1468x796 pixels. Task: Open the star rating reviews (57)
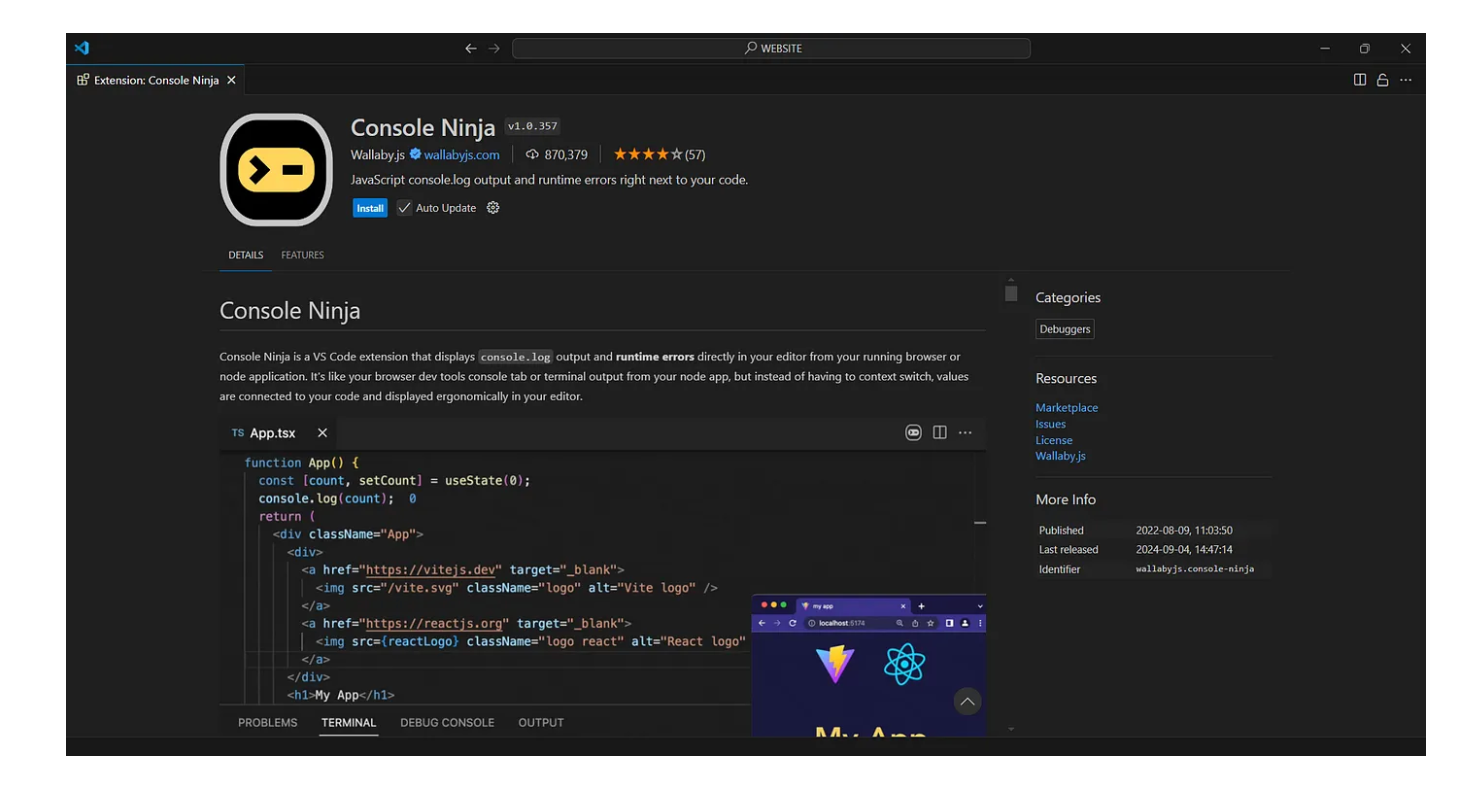click(659, 155)
